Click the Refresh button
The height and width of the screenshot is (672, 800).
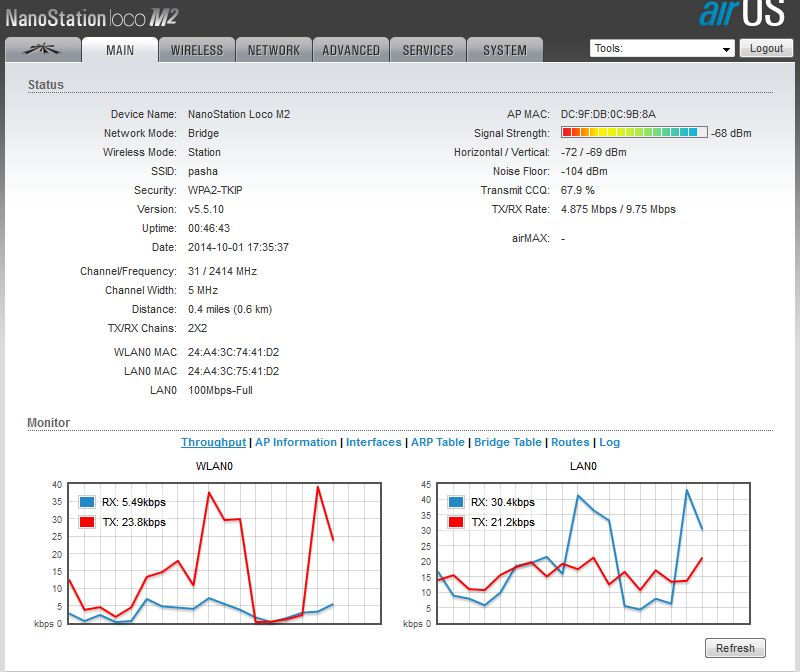coord(735,648)
